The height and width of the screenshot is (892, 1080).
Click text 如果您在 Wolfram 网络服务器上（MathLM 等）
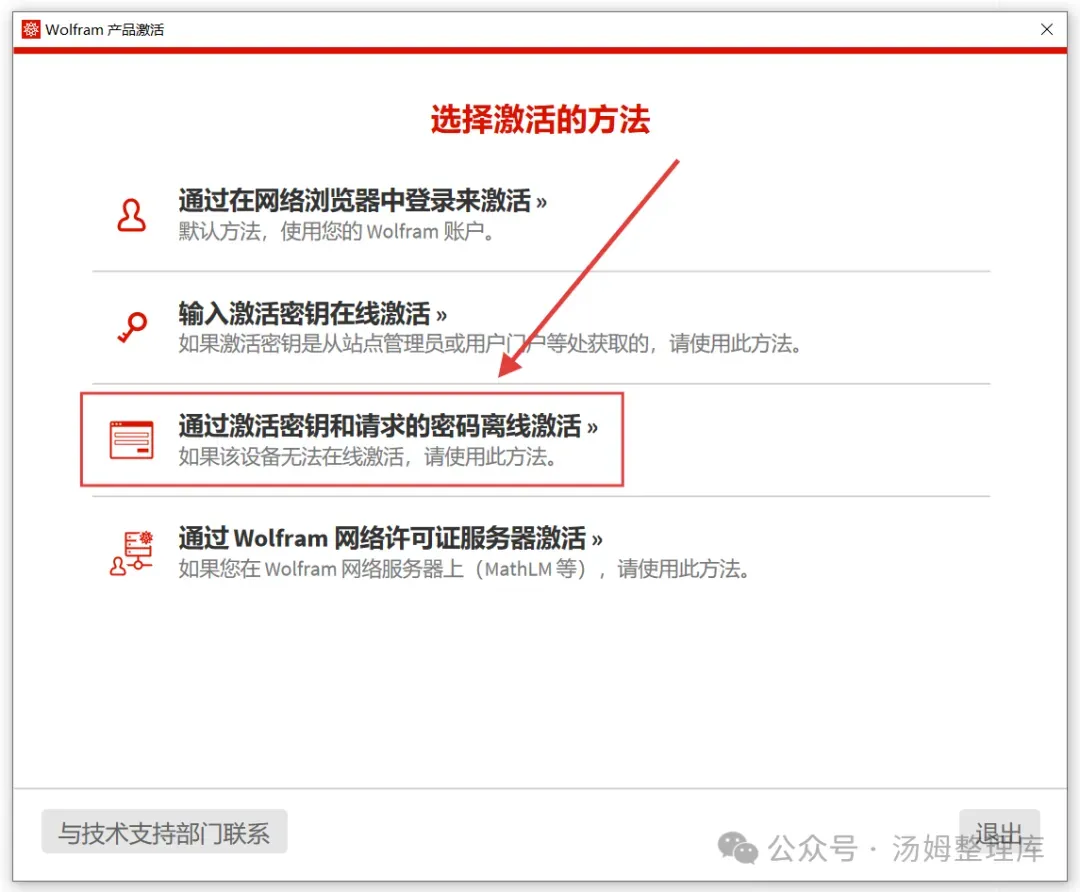(382, 569)
